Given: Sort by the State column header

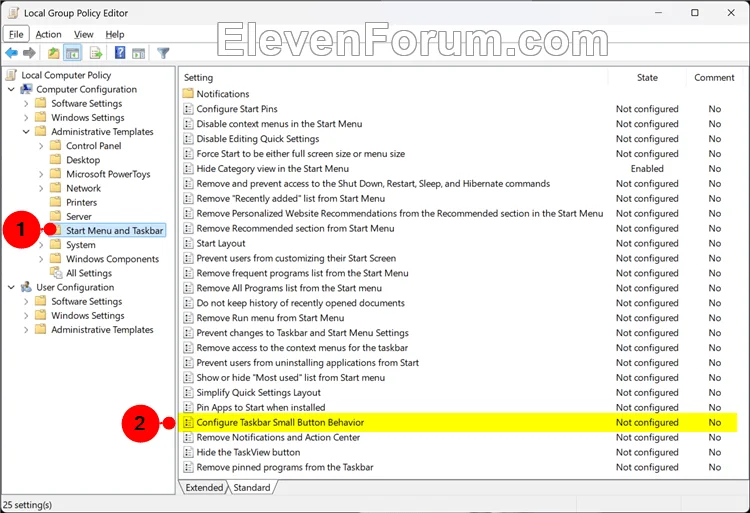Looking at the screenshot, I should coord(647,77).
